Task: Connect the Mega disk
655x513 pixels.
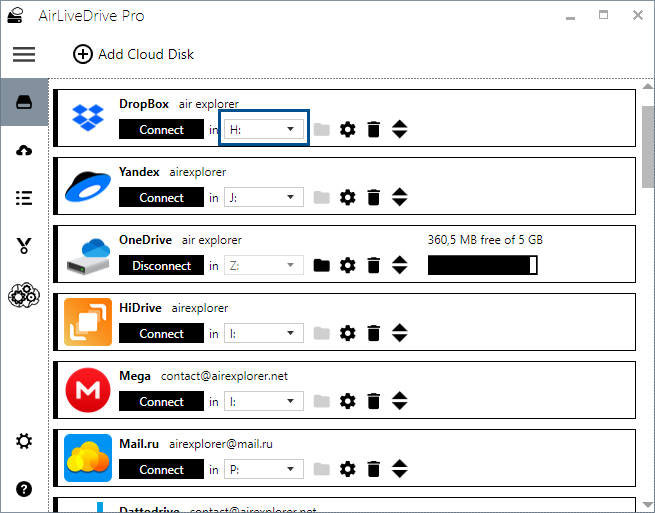Action: click(161, 401)
